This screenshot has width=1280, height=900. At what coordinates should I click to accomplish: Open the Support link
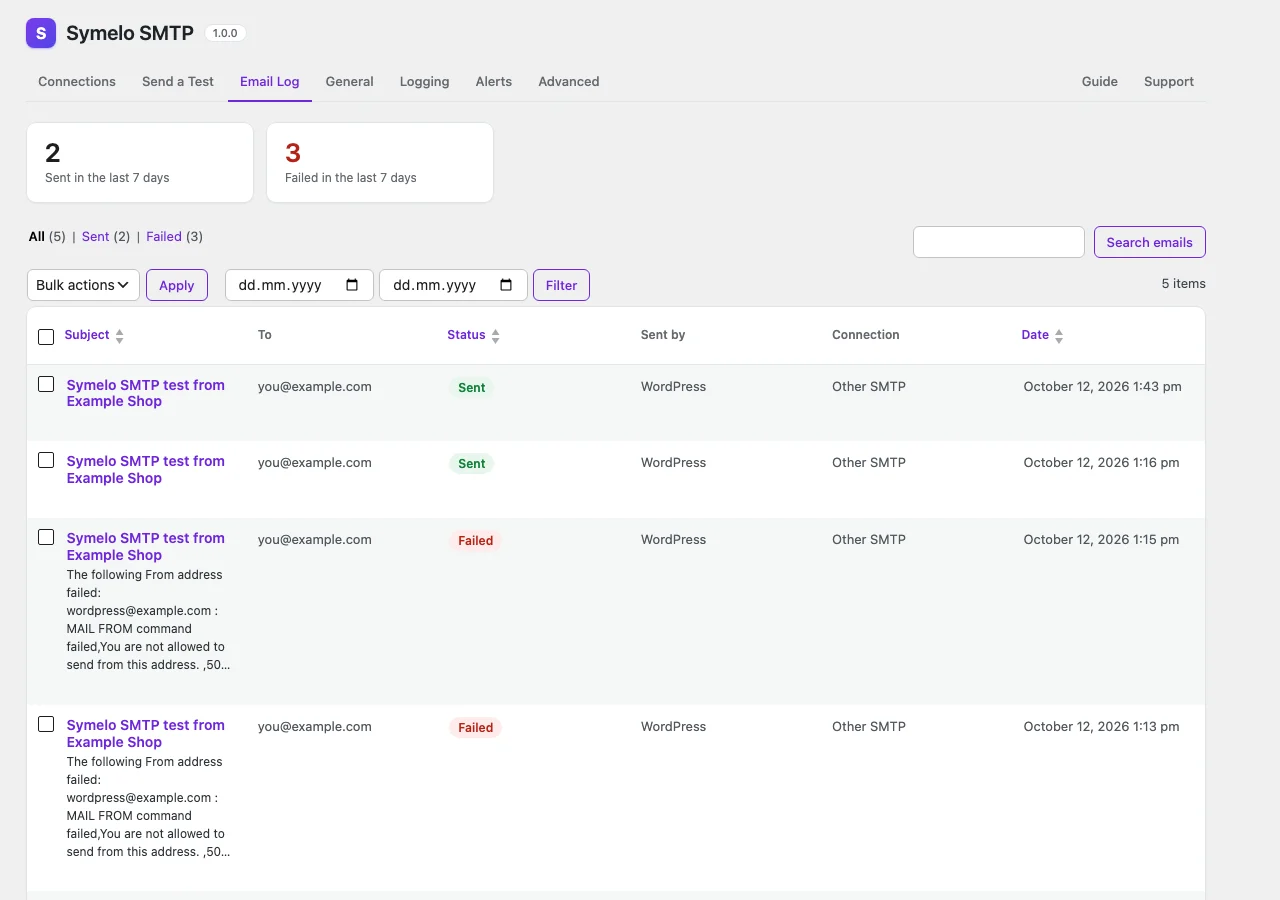pos(1169,82)
